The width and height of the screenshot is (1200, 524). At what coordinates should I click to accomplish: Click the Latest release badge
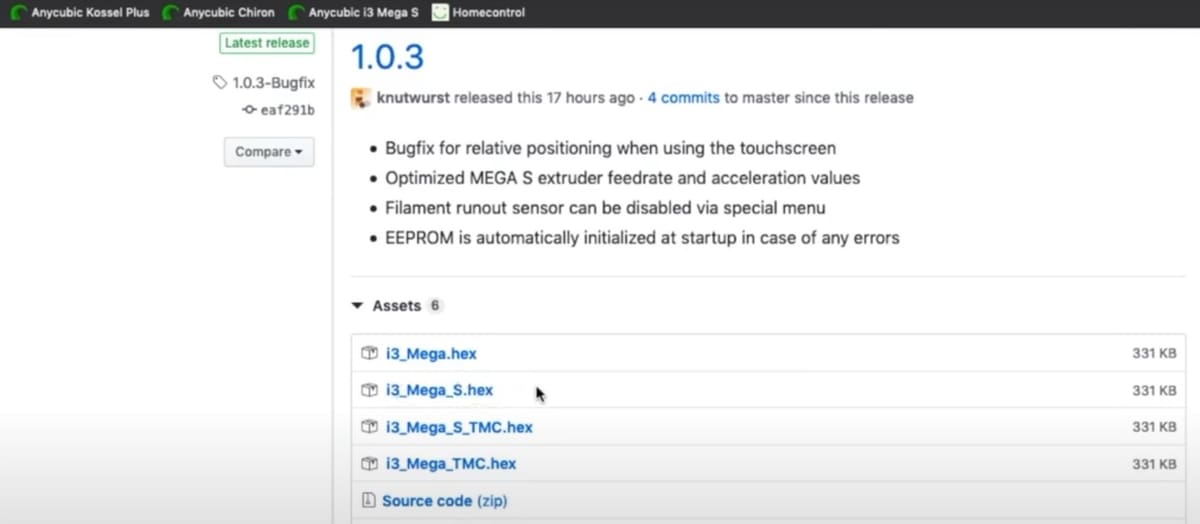[267, 43]
